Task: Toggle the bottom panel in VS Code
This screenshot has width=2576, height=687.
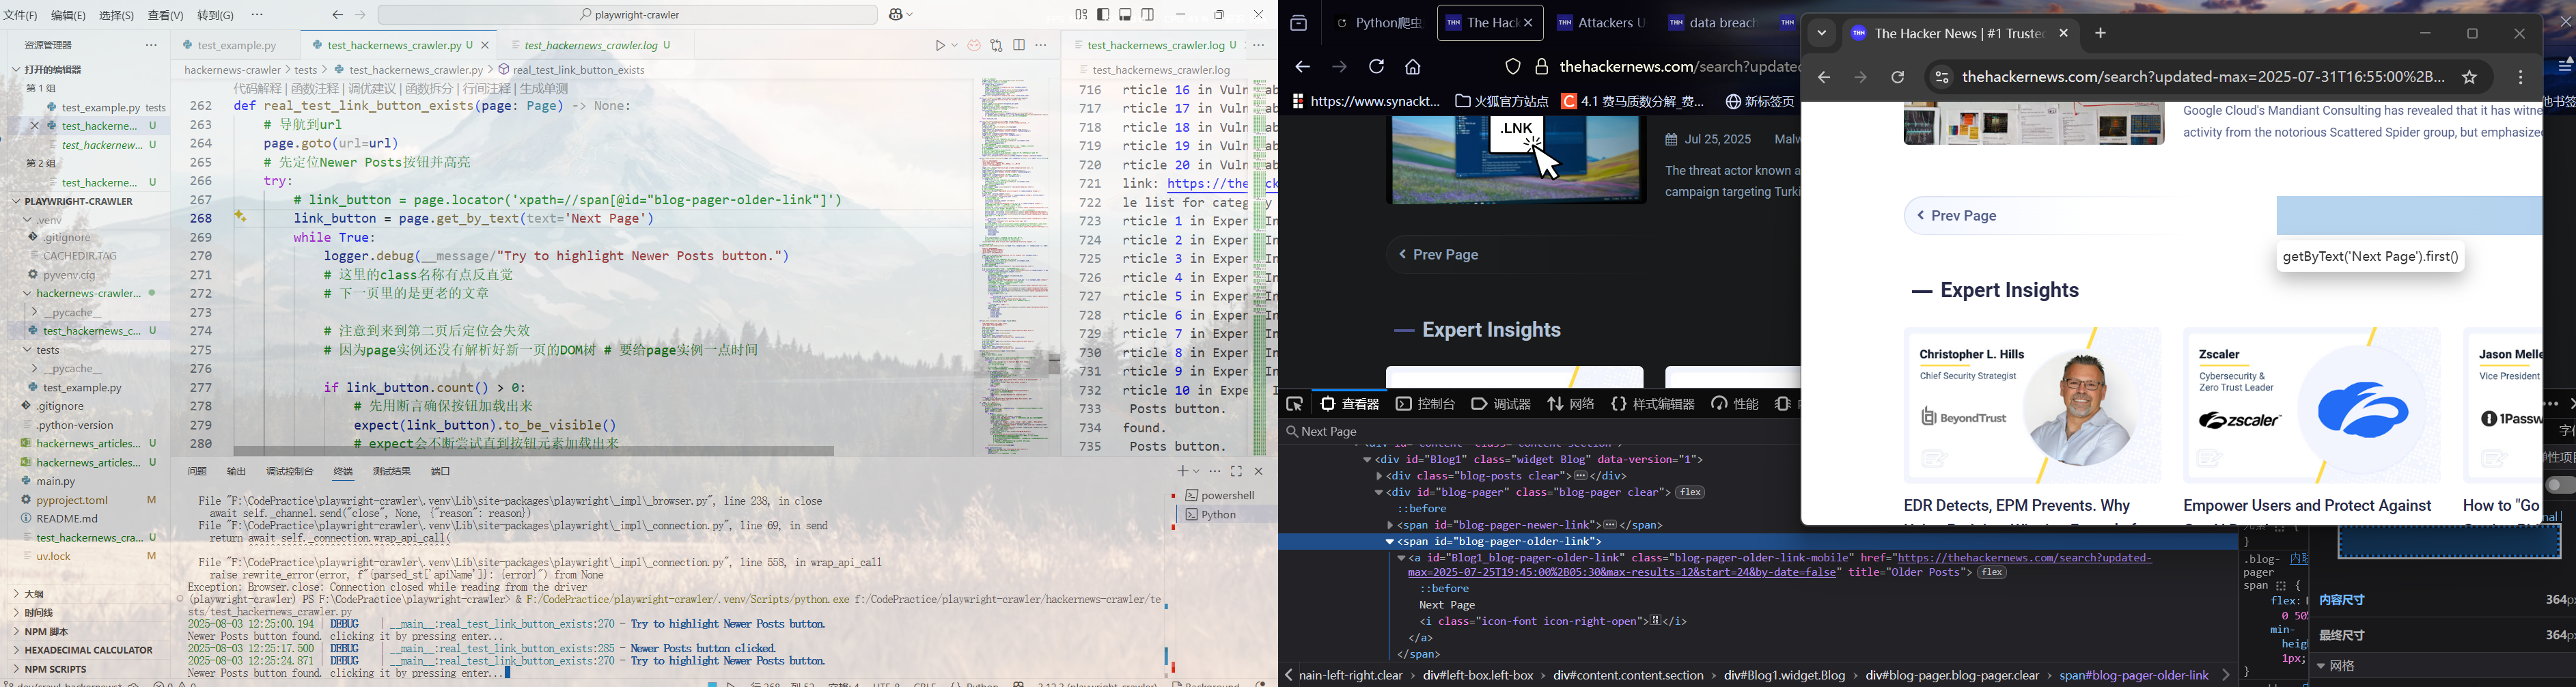Action: tap(1126, 15)
